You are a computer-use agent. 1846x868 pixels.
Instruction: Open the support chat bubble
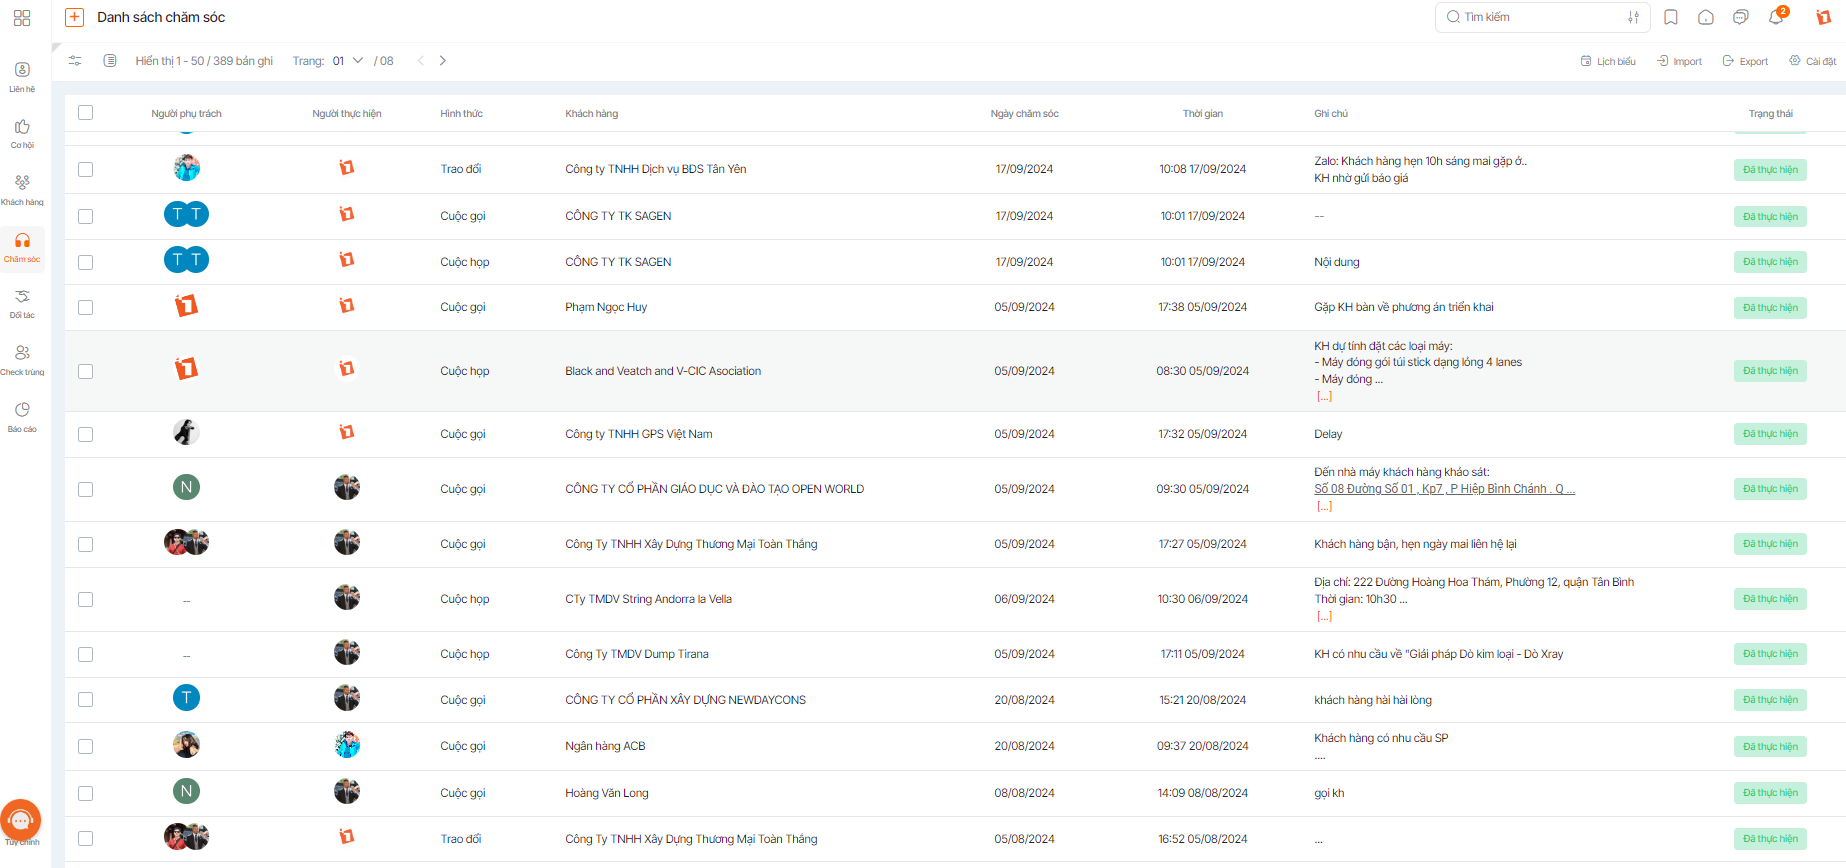tap(21, 820)
